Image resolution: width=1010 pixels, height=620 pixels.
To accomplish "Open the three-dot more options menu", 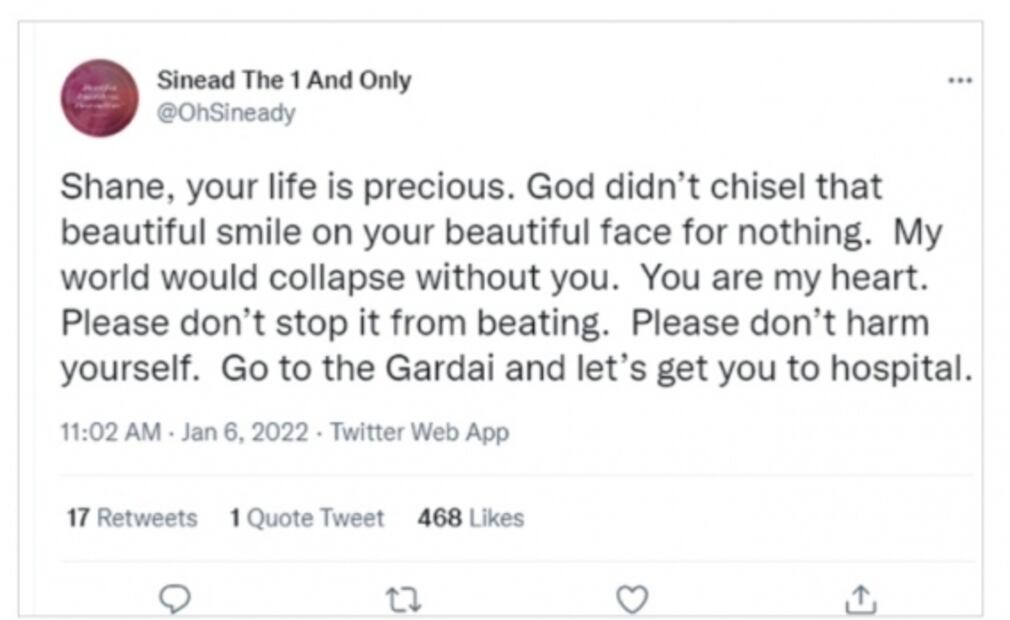I will coord(960,80).
